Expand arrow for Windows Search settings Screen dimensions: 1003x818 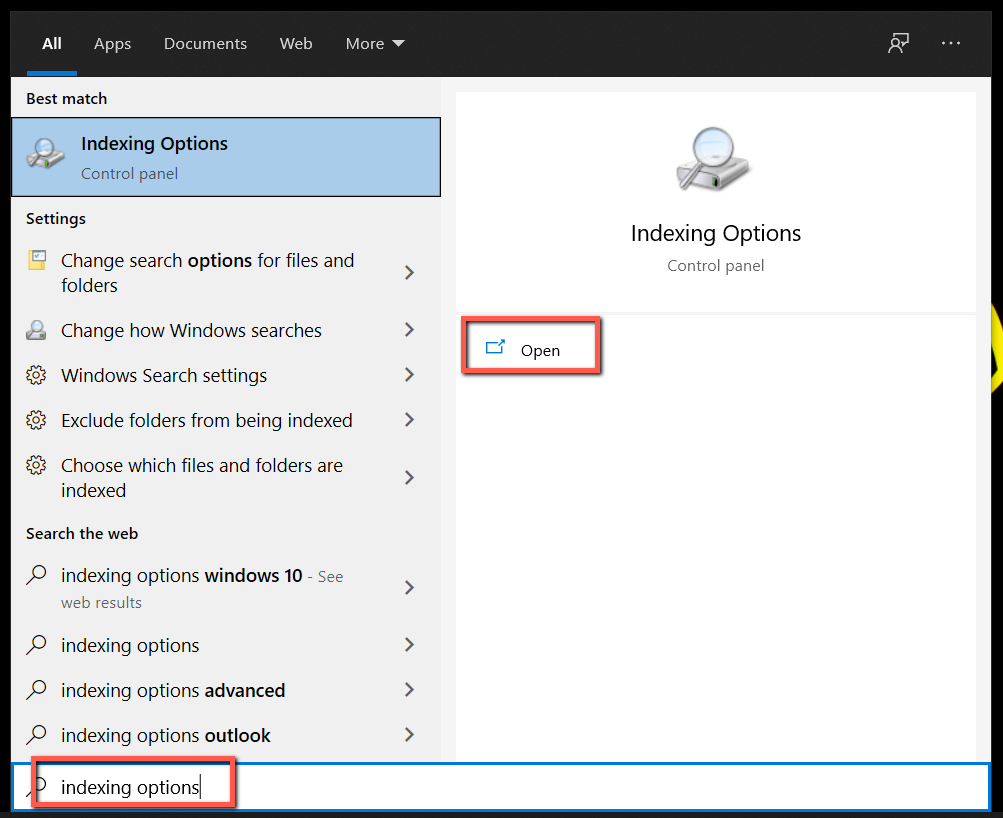409,375
